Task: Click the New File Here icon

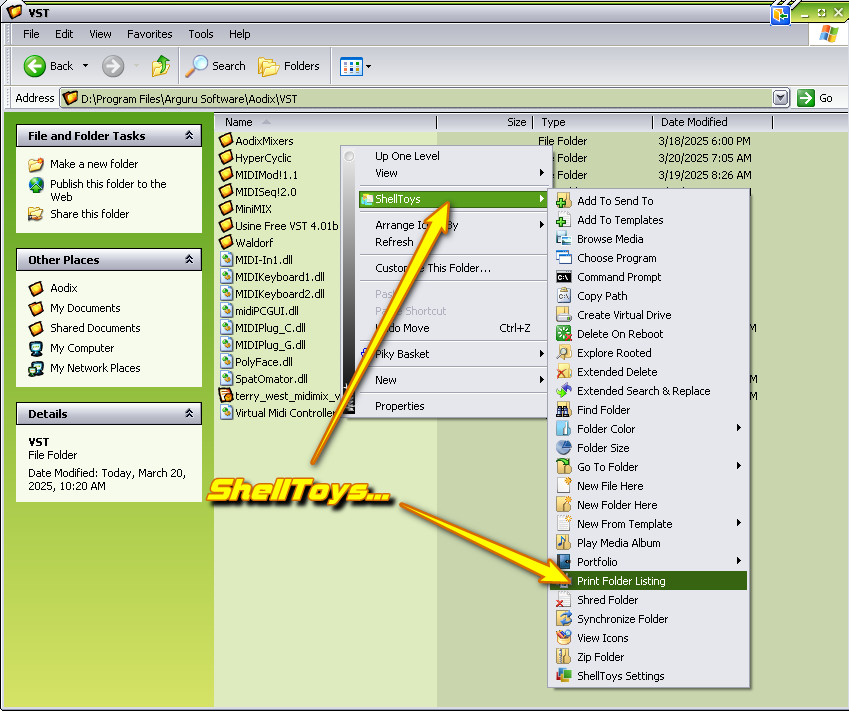Action: pos(564,486)
